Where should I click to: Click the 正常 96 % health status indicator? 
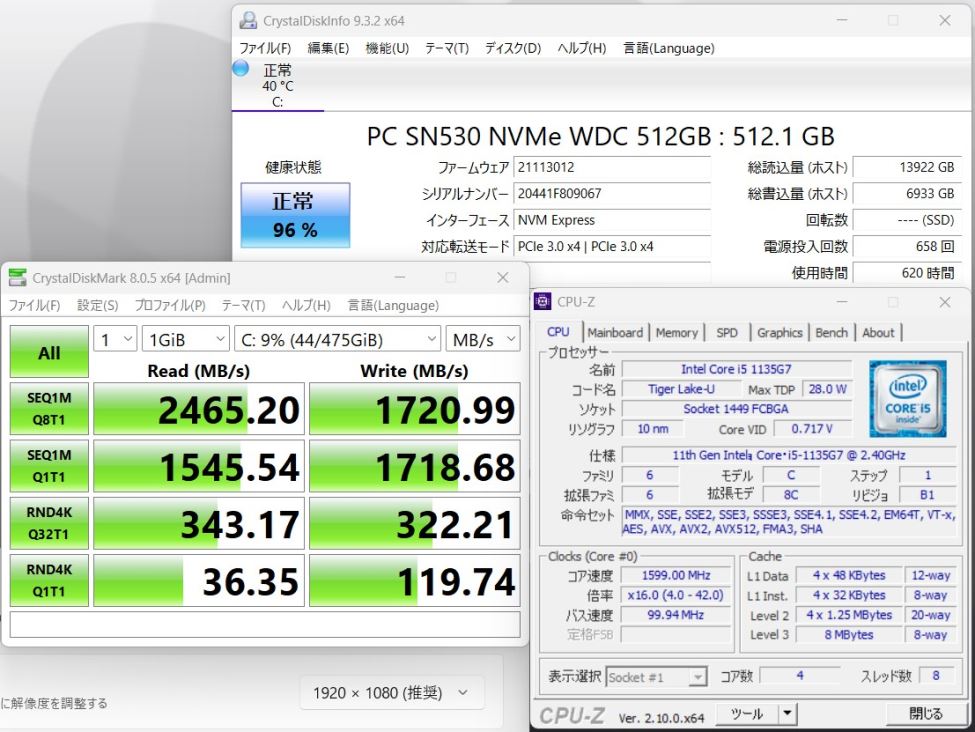[294, 213]
